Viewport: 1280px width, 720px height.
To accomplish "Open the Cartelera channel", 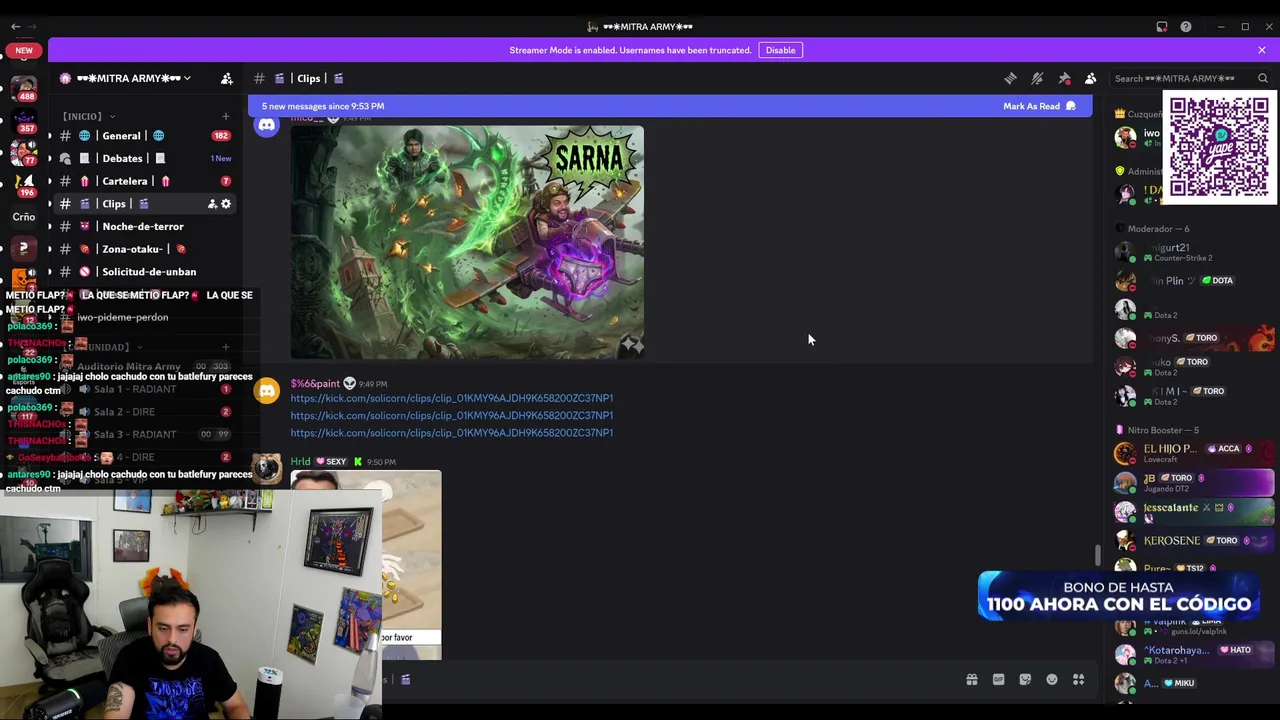I will 144,181.
